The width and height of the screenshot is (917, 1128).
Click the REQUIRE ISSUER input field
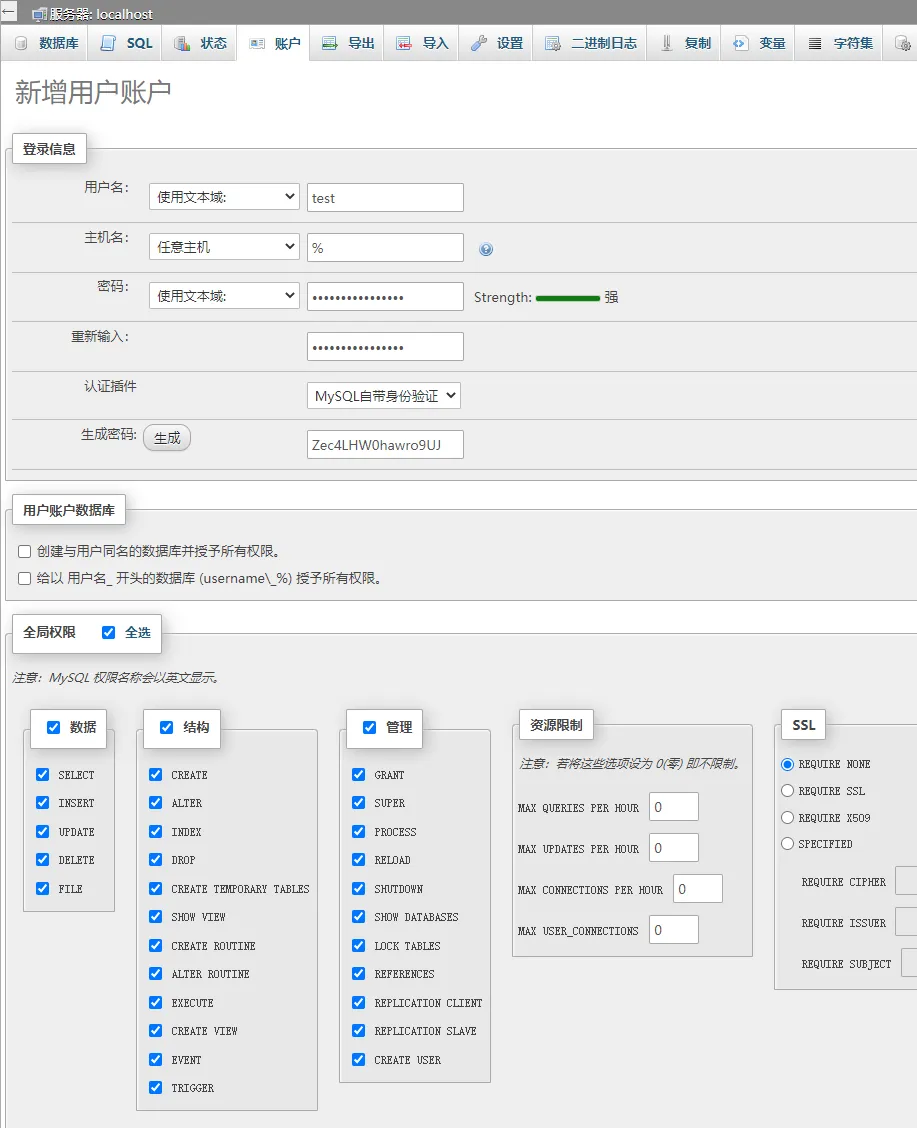(x=906, y=922)
